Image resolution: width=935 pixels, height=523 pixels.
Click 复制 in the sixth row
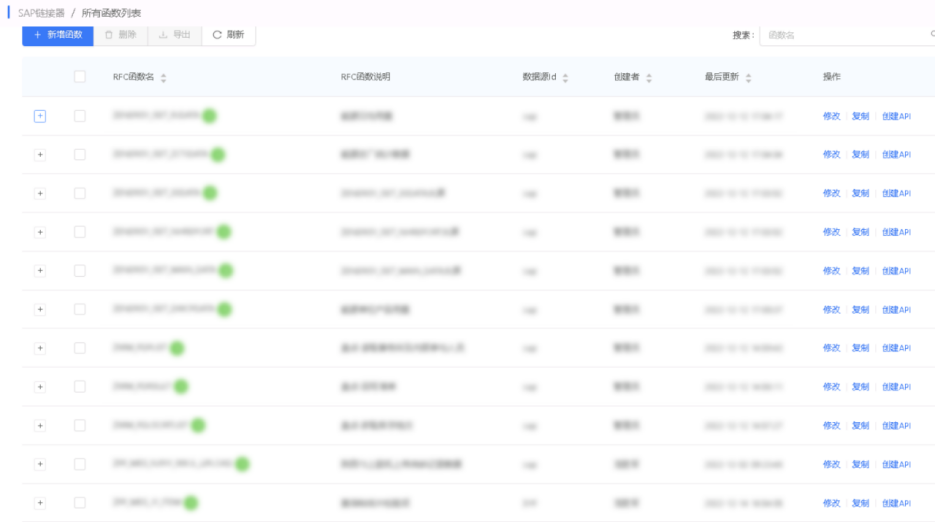click(860, 310)
